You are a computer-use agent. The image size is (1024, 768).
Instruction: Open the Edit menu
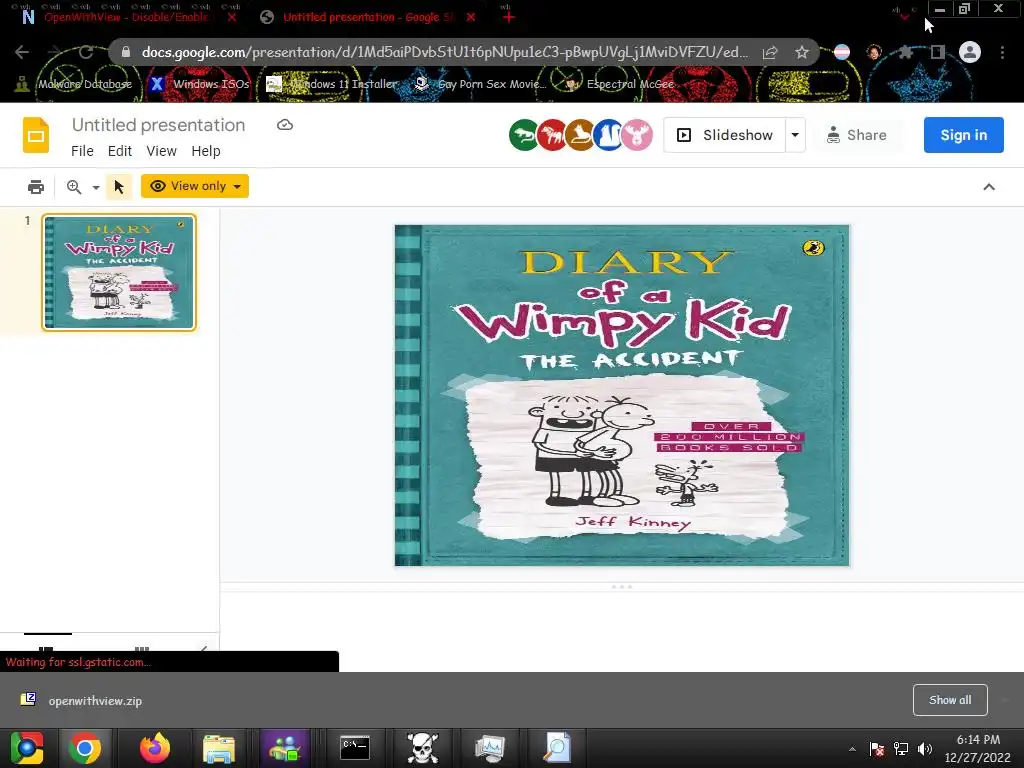click(x=120, y=151)
